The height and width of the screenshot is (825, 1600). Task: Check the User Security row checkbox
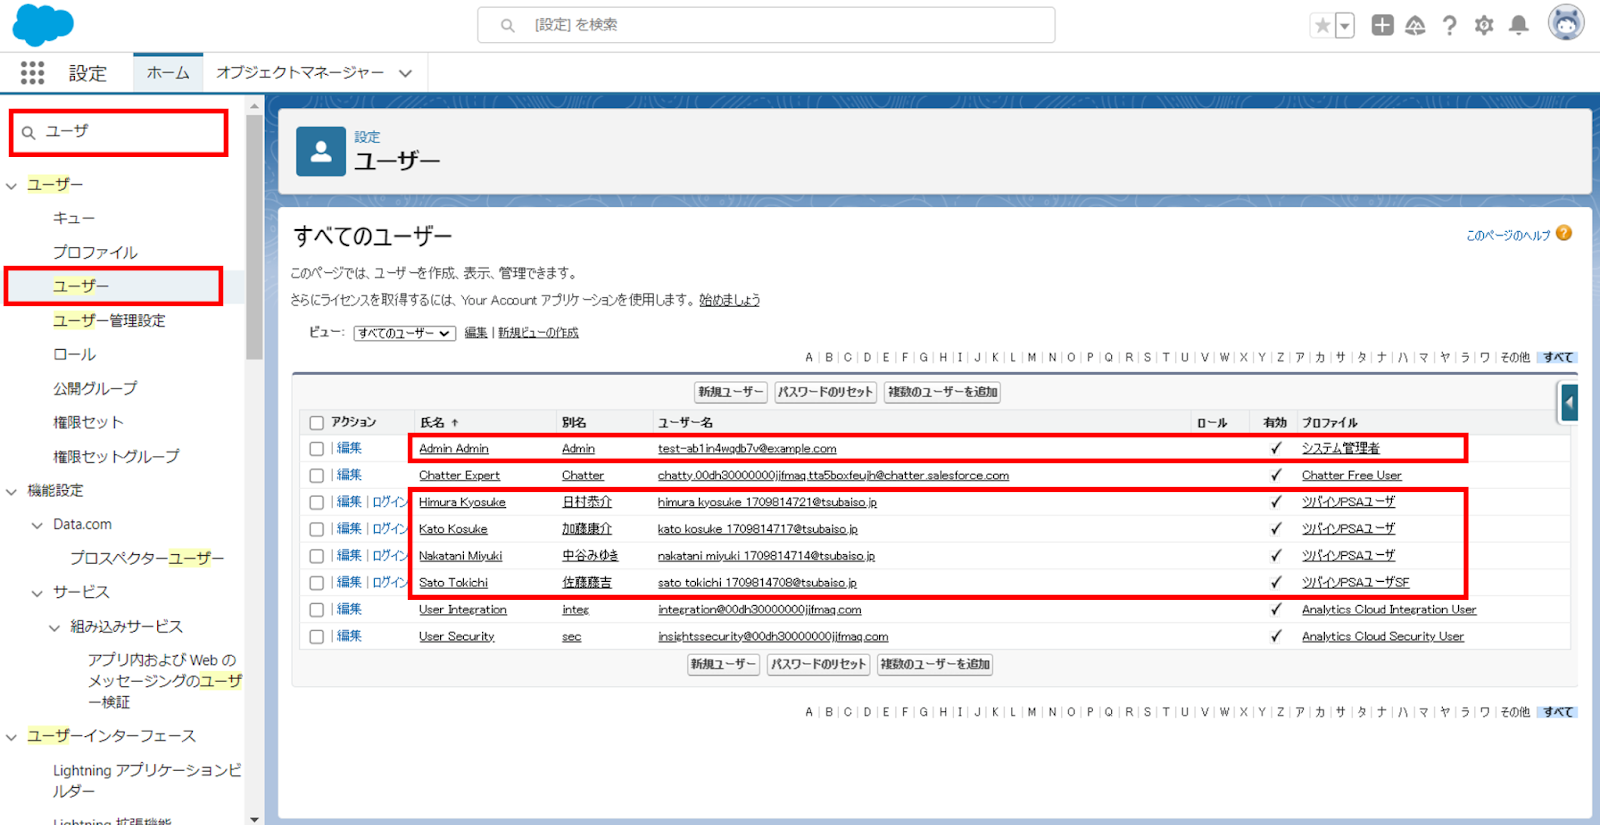[x=317, y=636]
